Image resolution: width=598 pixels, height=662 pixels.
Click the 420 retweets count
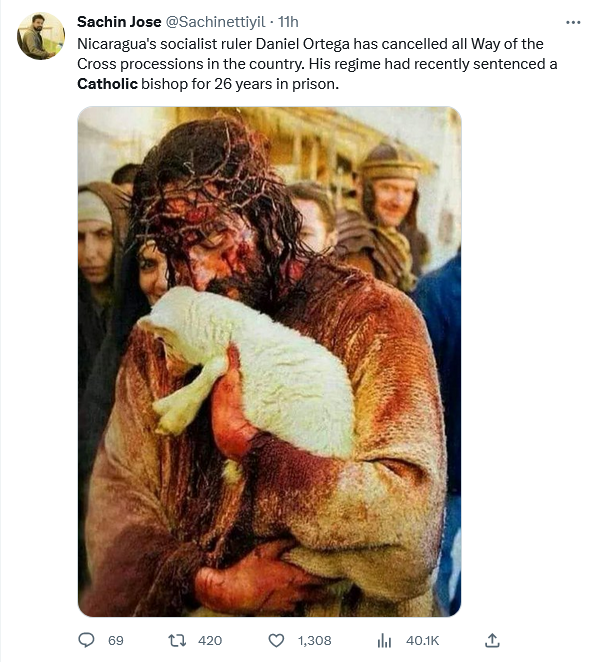(x=210, y=640)
